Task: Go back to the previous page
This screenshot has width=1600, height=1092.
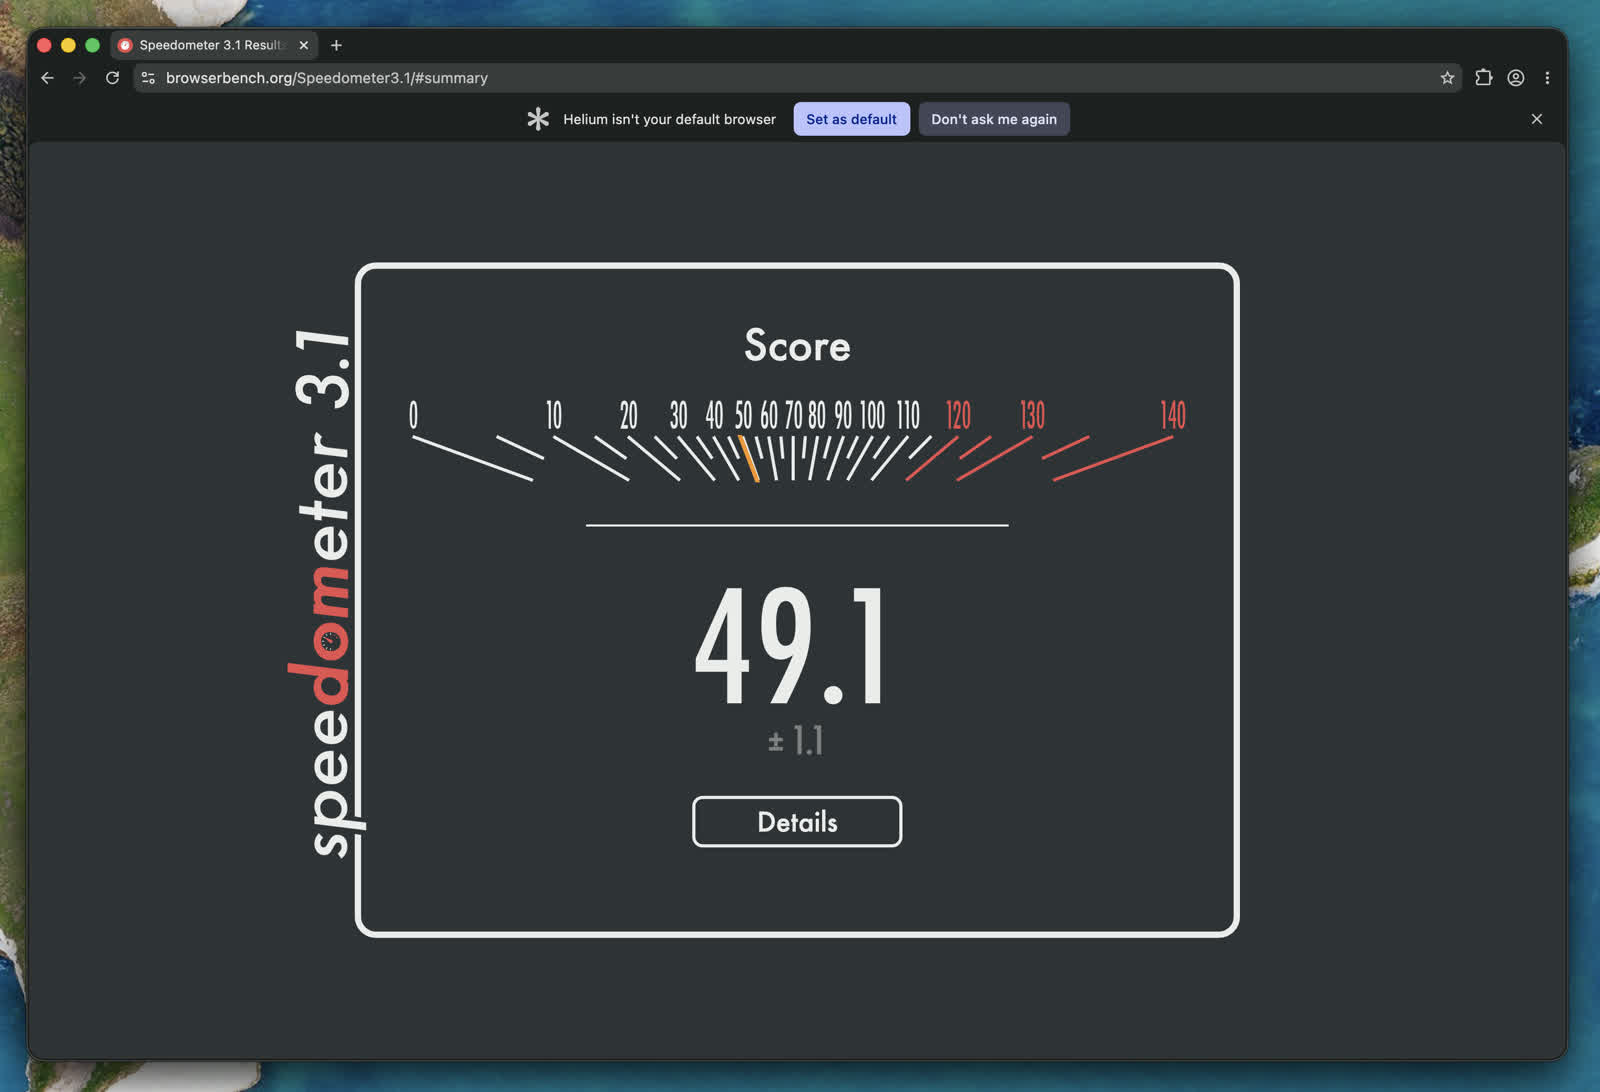Action: (x=47, y=78)
